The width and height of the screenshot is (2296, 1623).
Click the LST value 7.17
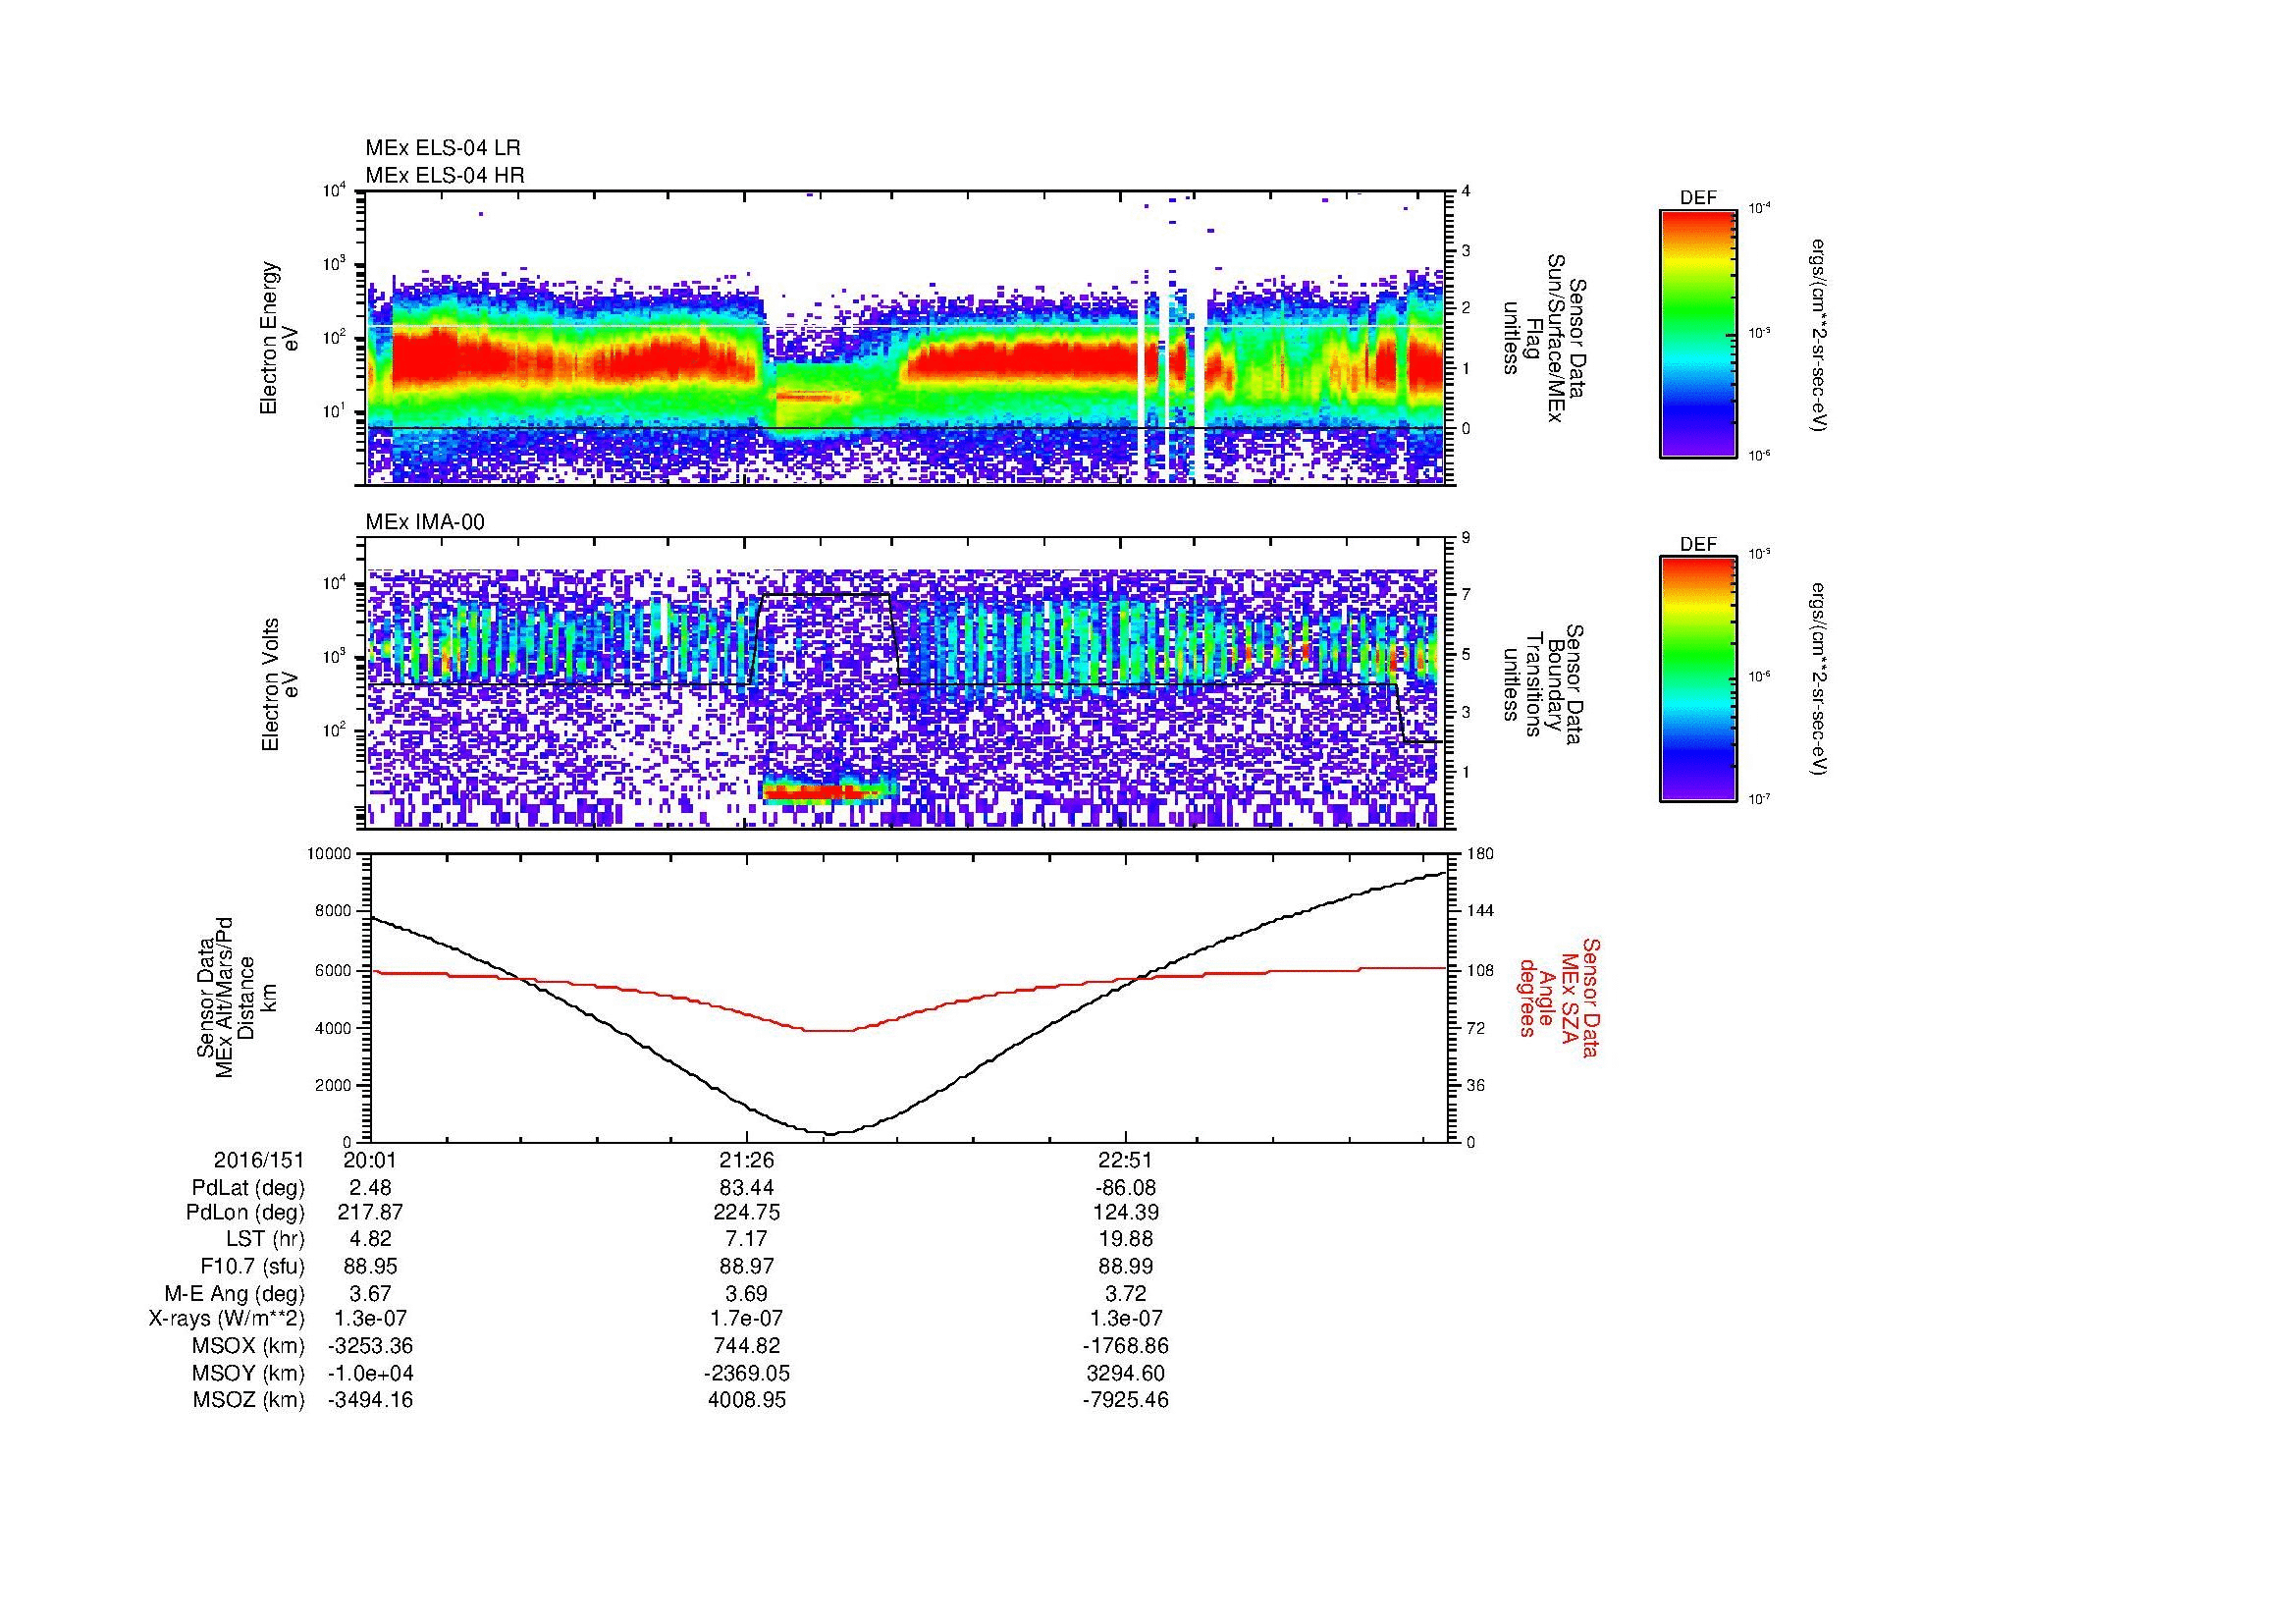pos(747,1239)
